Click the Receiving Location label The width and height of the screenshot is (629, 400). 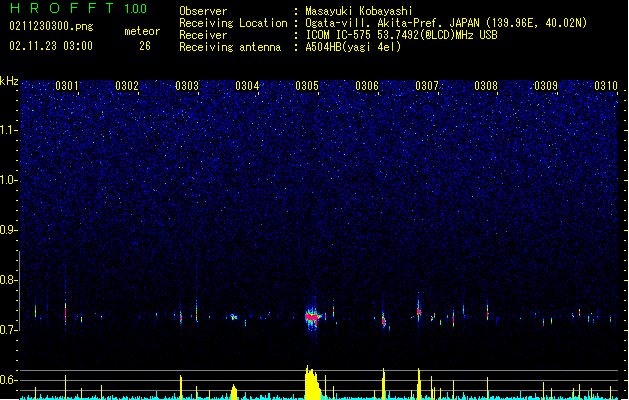[233, 23]
